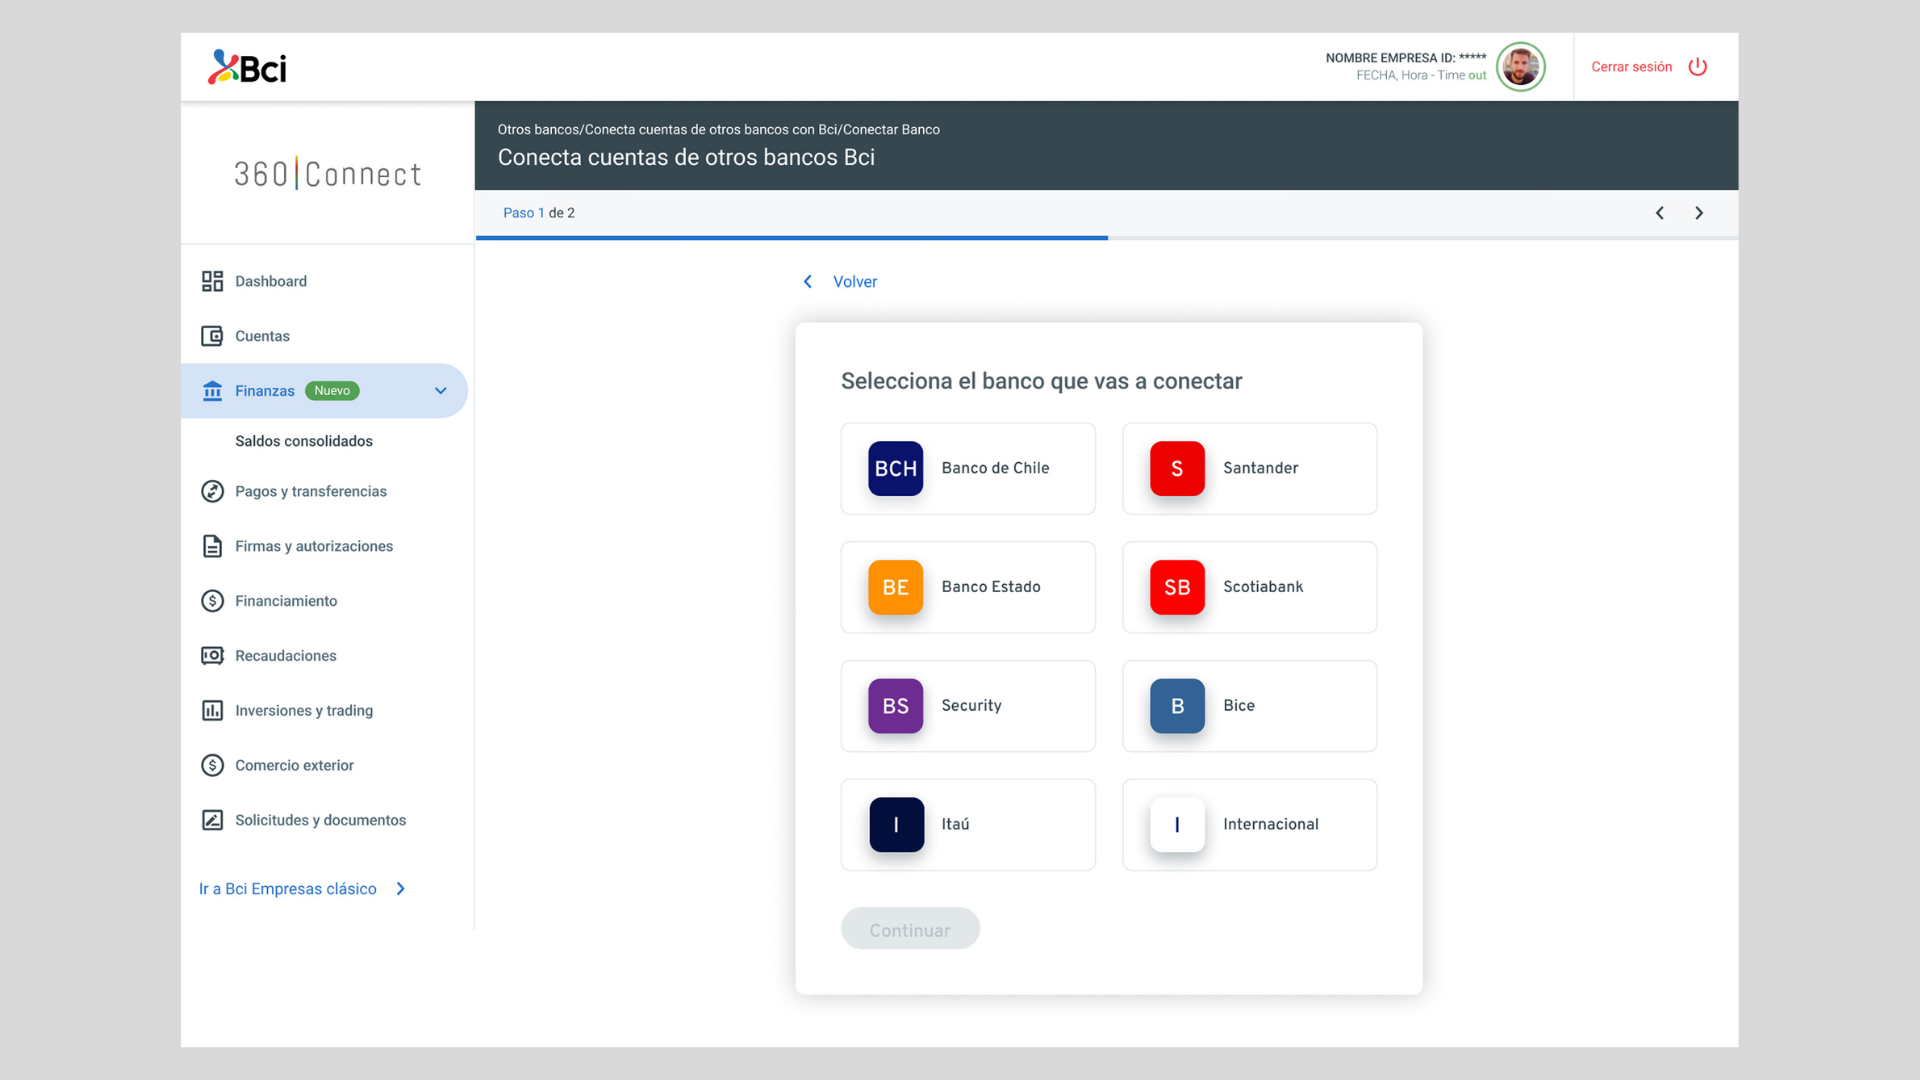Click the Financiamiento dollar icon
The width and height of the screenshot is (1920, 1080).
pyautogui.click(x=212, y=601)
